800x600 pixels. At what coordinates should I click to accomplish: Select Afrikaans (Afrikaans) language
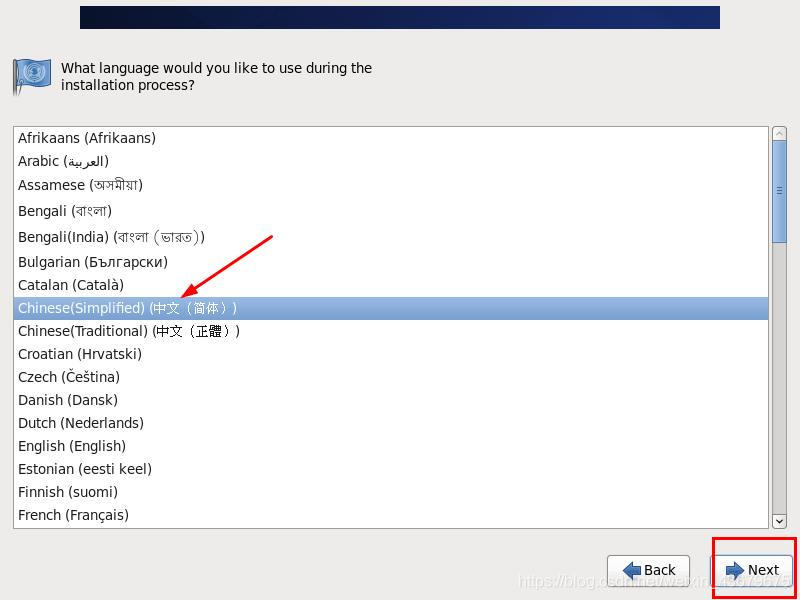click(390, 138)
